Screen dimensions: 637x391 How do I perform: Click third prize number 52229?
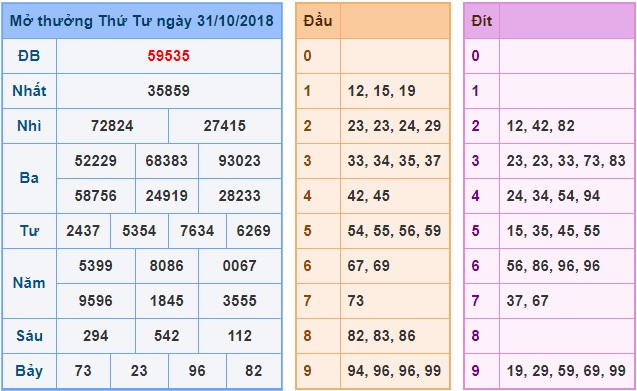coord(95,161)
